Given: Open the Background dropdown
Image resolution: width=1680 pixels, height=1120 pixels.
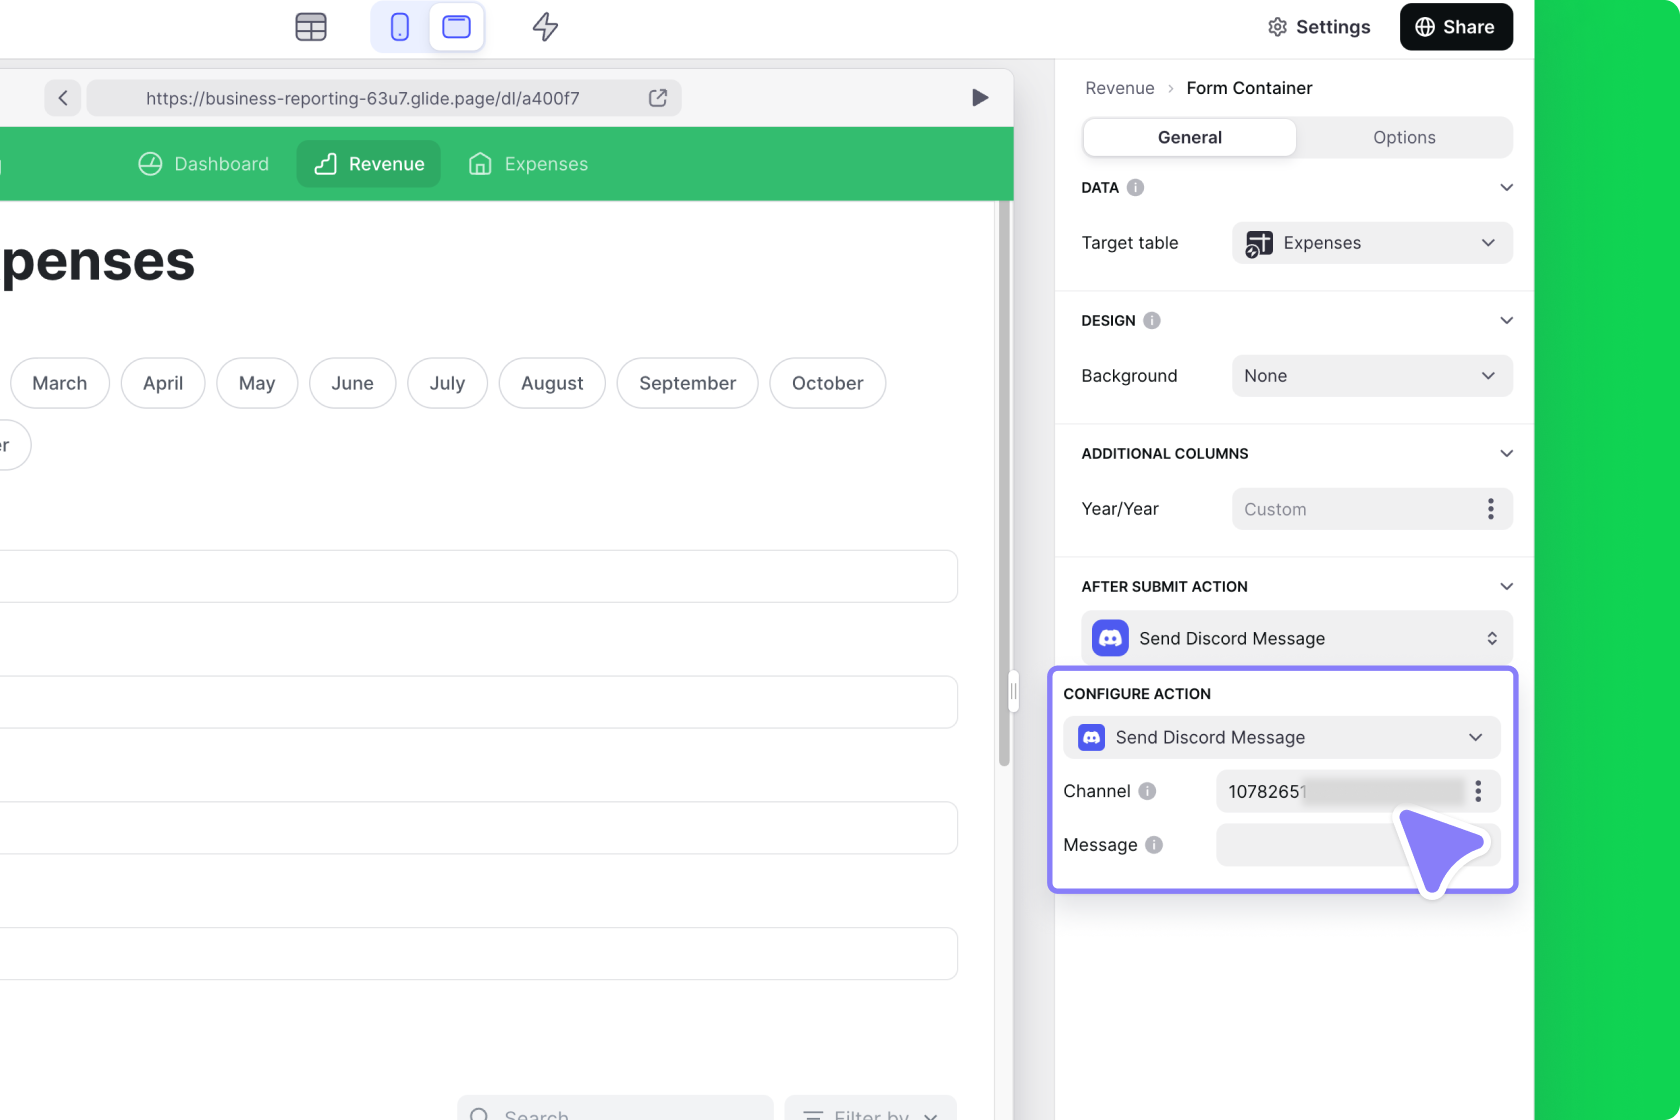Looking at the screenshot, I should [x=1371, y=376].
